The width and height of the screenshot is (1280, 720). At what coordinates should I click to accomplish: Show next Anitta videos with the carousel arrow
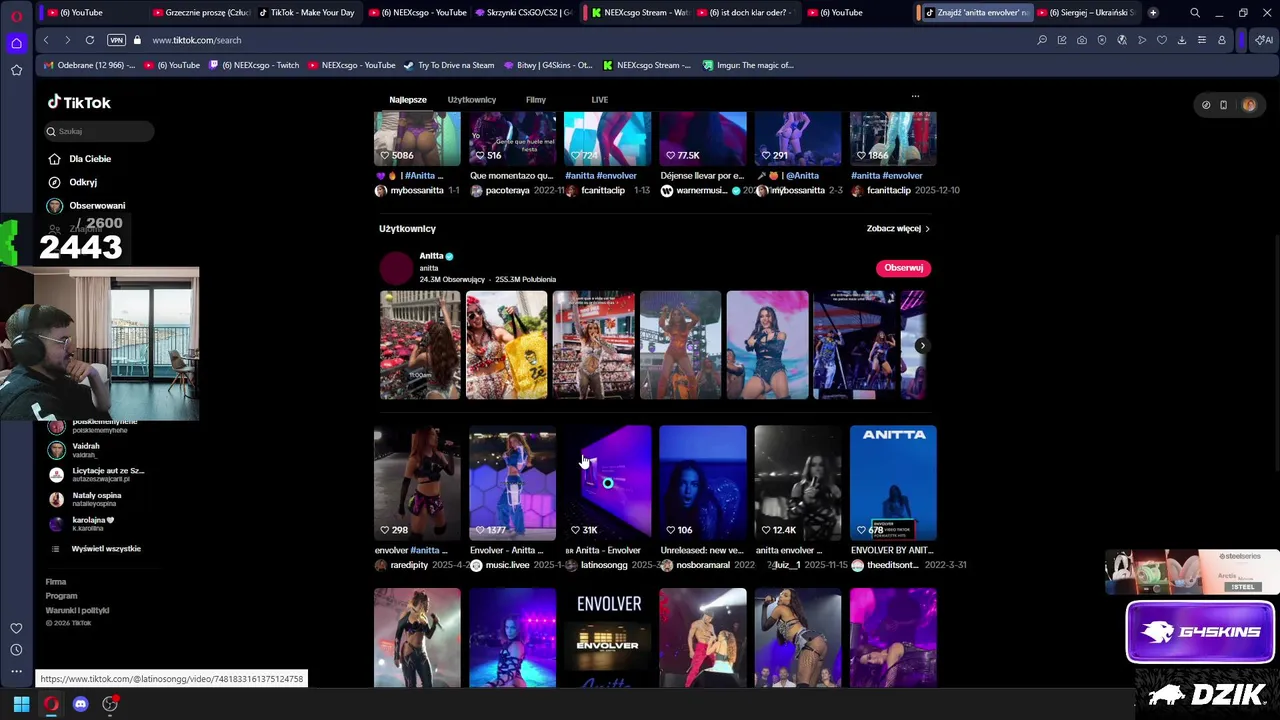tap(921, 346)
